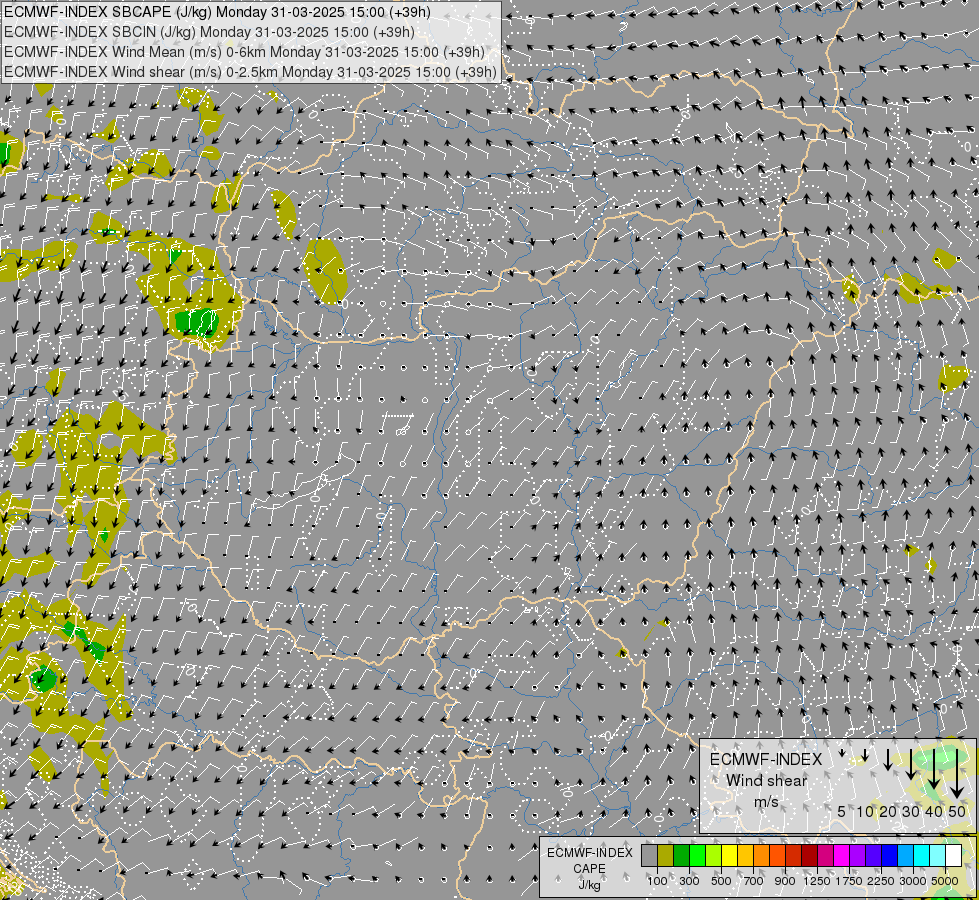
Task: Click the '500' tick label on CAPE scale
Action: click(x=721, y=881)
